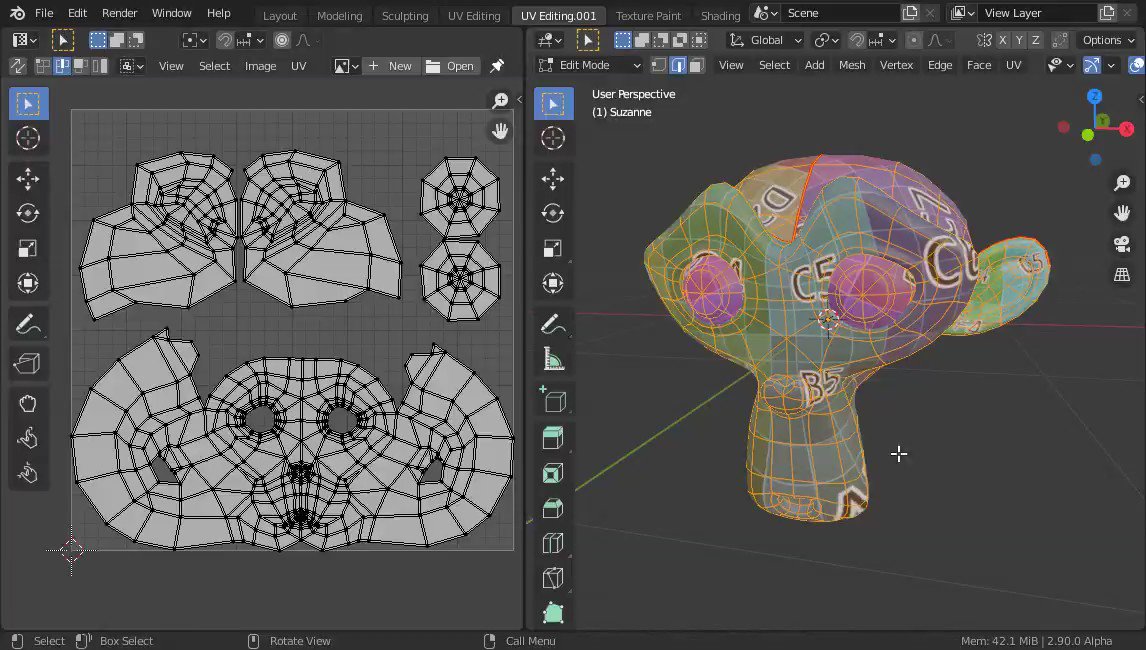Viewport: 1146px width, 650px height.
Task: Select the Cursor tool in 3D viewport
Action: pyautogui.click(x=553, y=138)
